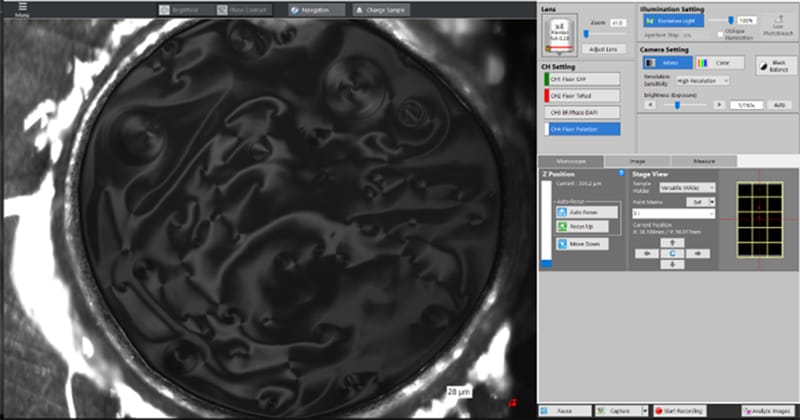Switch camera to Color mode
The width and height of the screenshot is (800, 420).
716,62
